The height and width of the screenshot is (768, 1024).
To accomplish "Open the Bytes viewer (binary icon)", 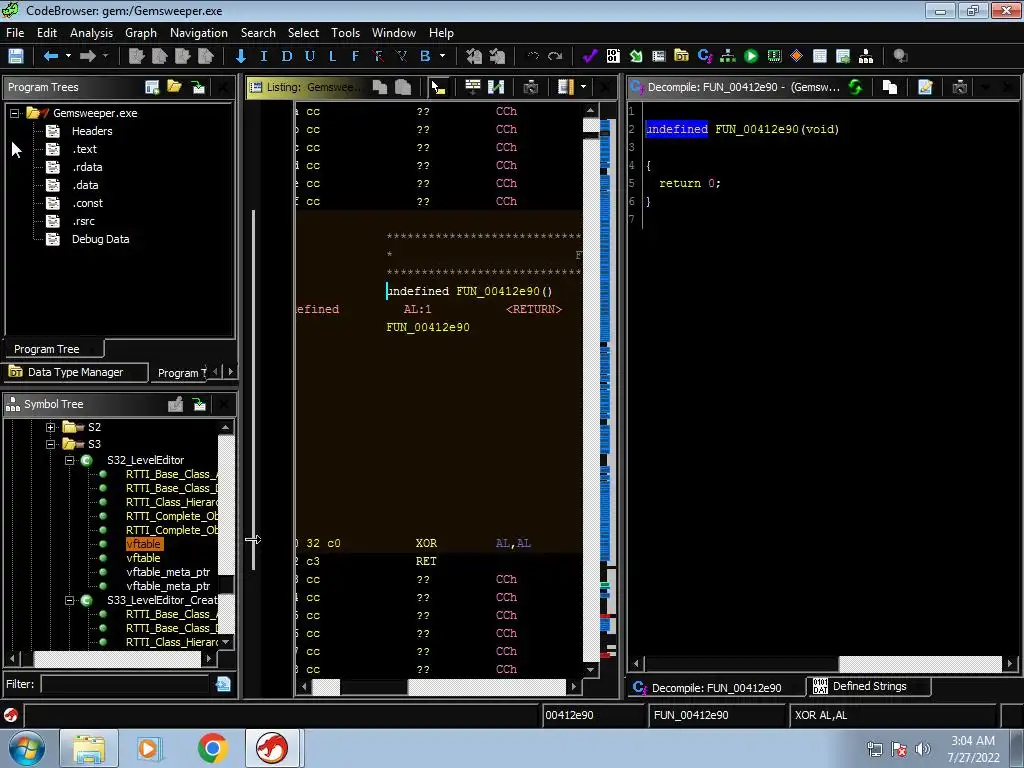I will coord(613,56).
